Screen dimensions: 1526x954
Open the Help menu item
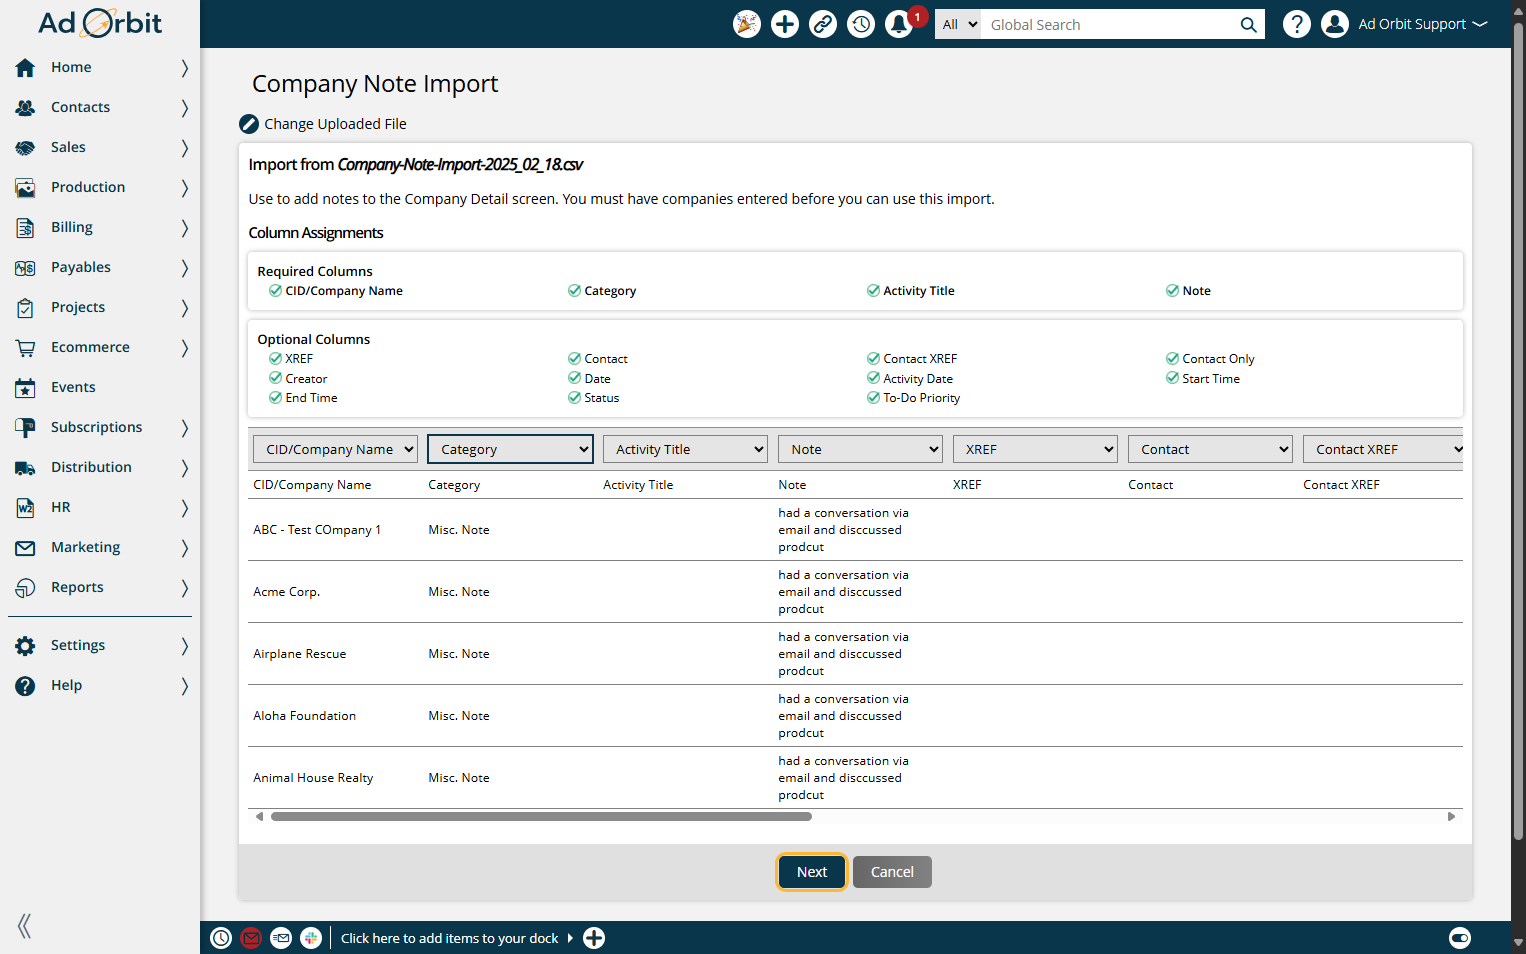(x=100, y=685)
